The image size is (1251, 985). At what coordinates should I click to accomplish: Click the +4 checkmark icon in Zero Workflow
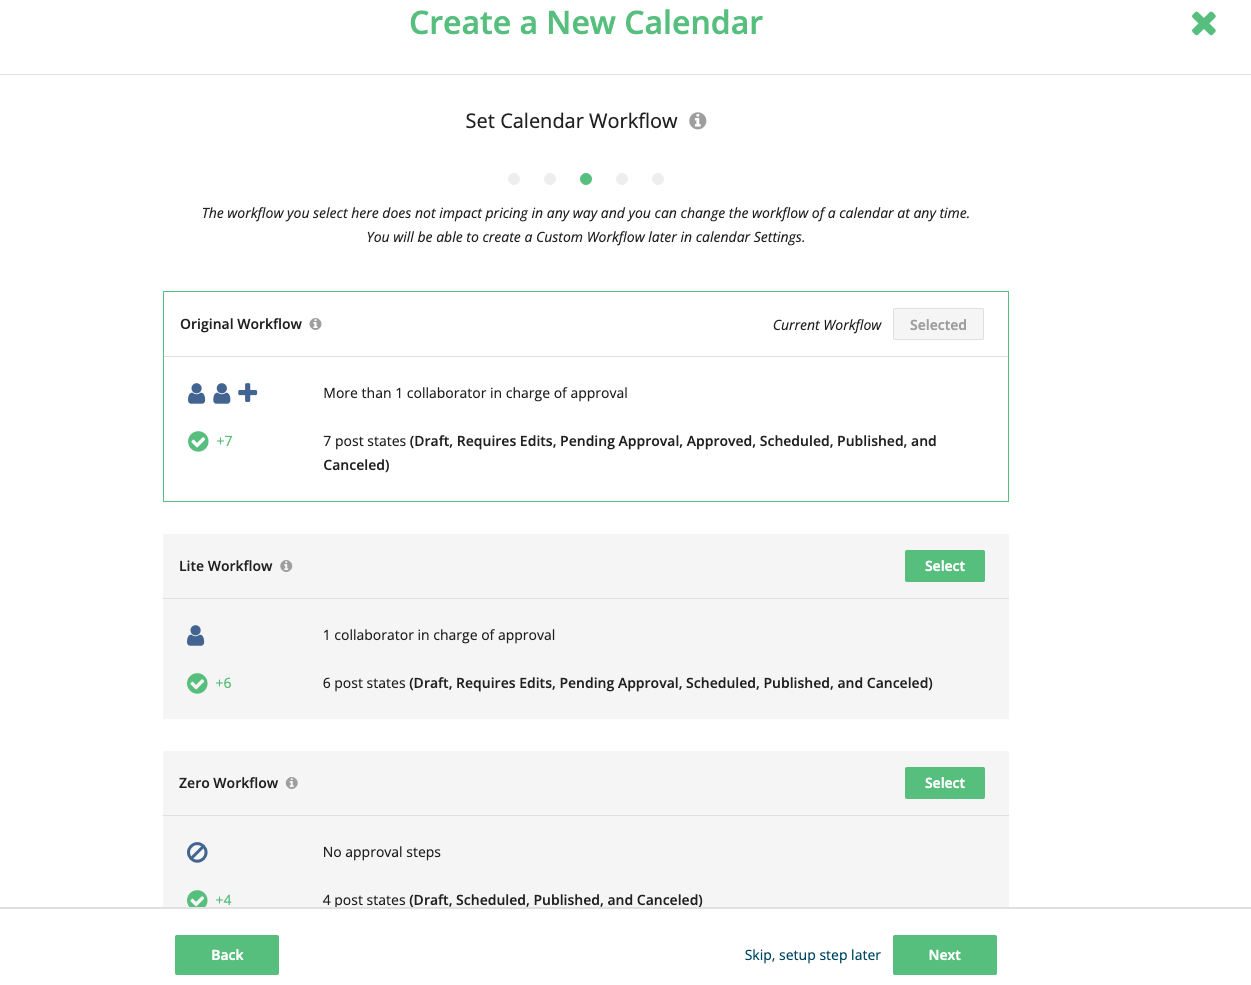[x=197, y=900]
